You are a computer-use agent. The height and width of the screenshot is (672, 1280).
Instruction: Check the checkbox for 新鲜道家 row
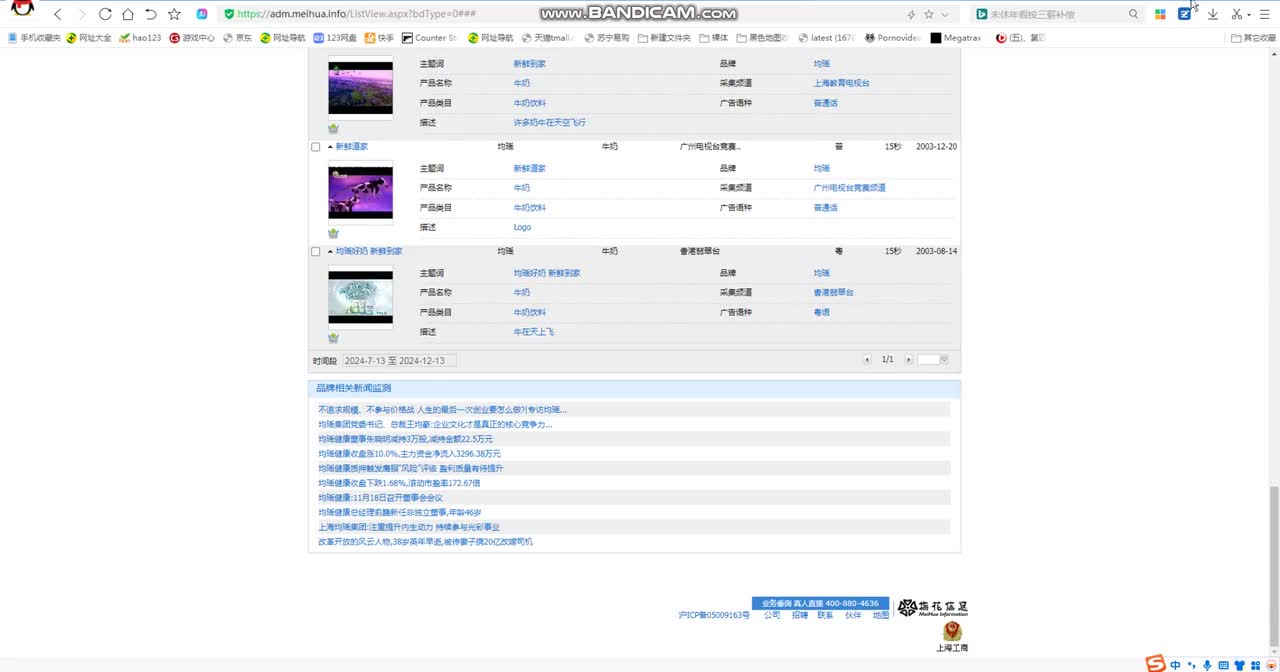pos(316,147)
